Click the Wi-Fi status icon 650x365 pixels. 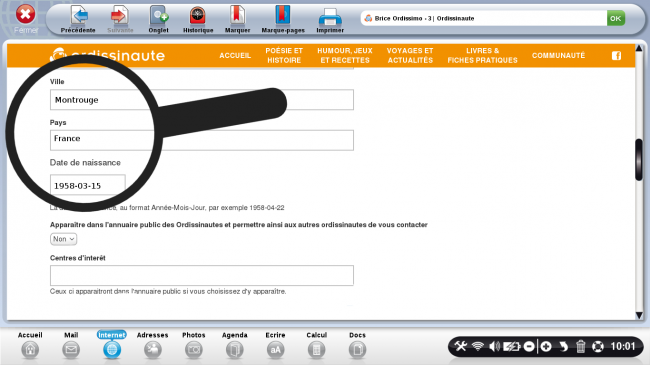(x=478, y=346)
